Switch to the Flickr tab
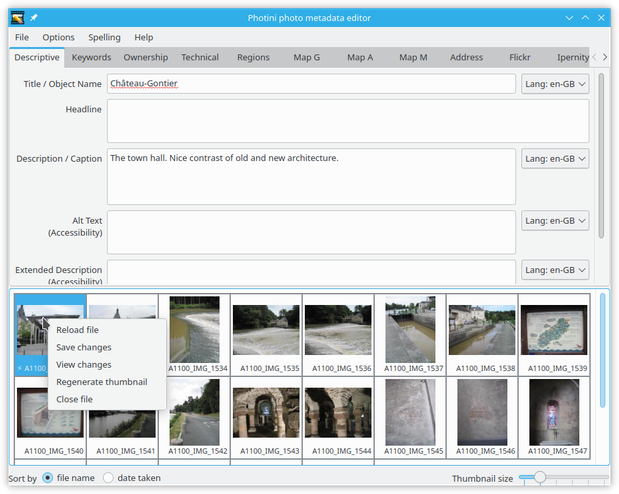The image size is (619, 494). tap(520, 57)
